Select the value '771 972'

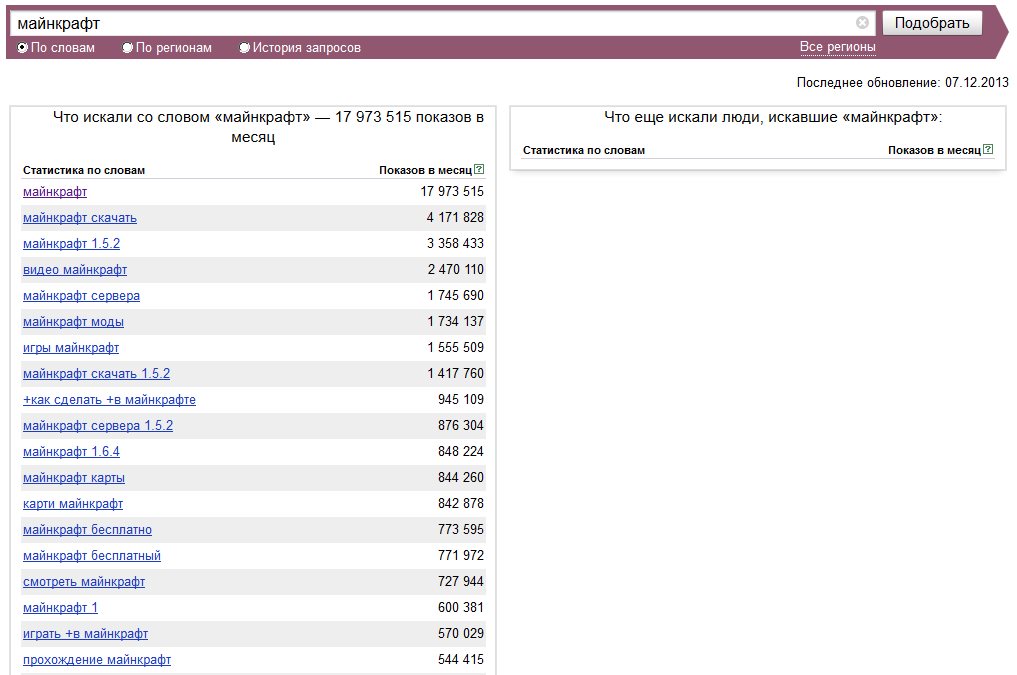coord(461,555)
